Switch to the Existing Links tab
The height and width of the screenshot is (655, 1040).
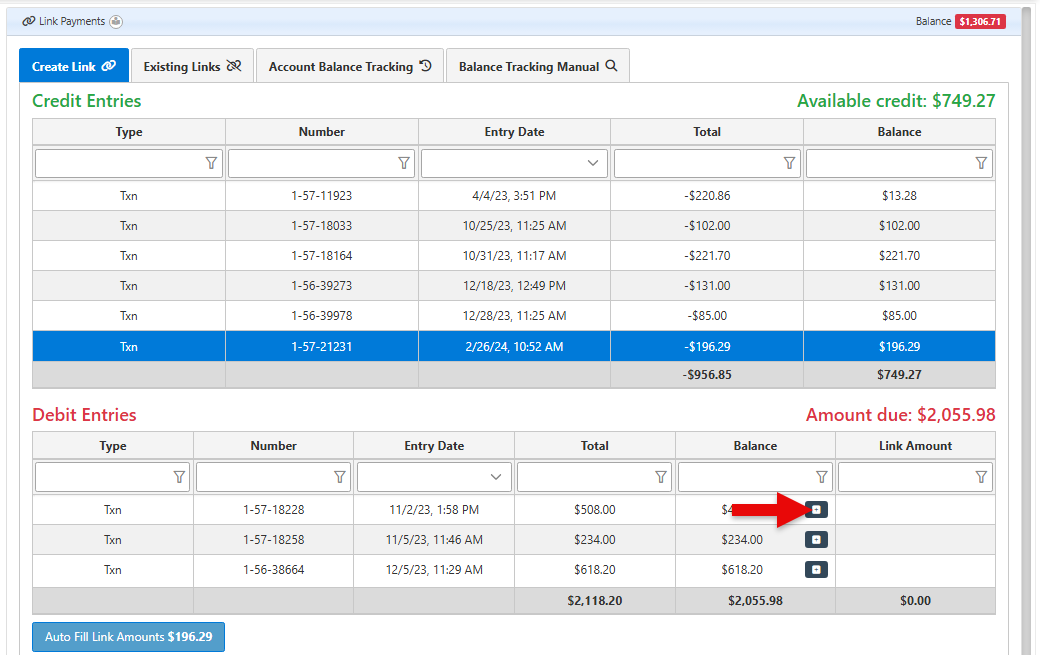click(192, 67)
